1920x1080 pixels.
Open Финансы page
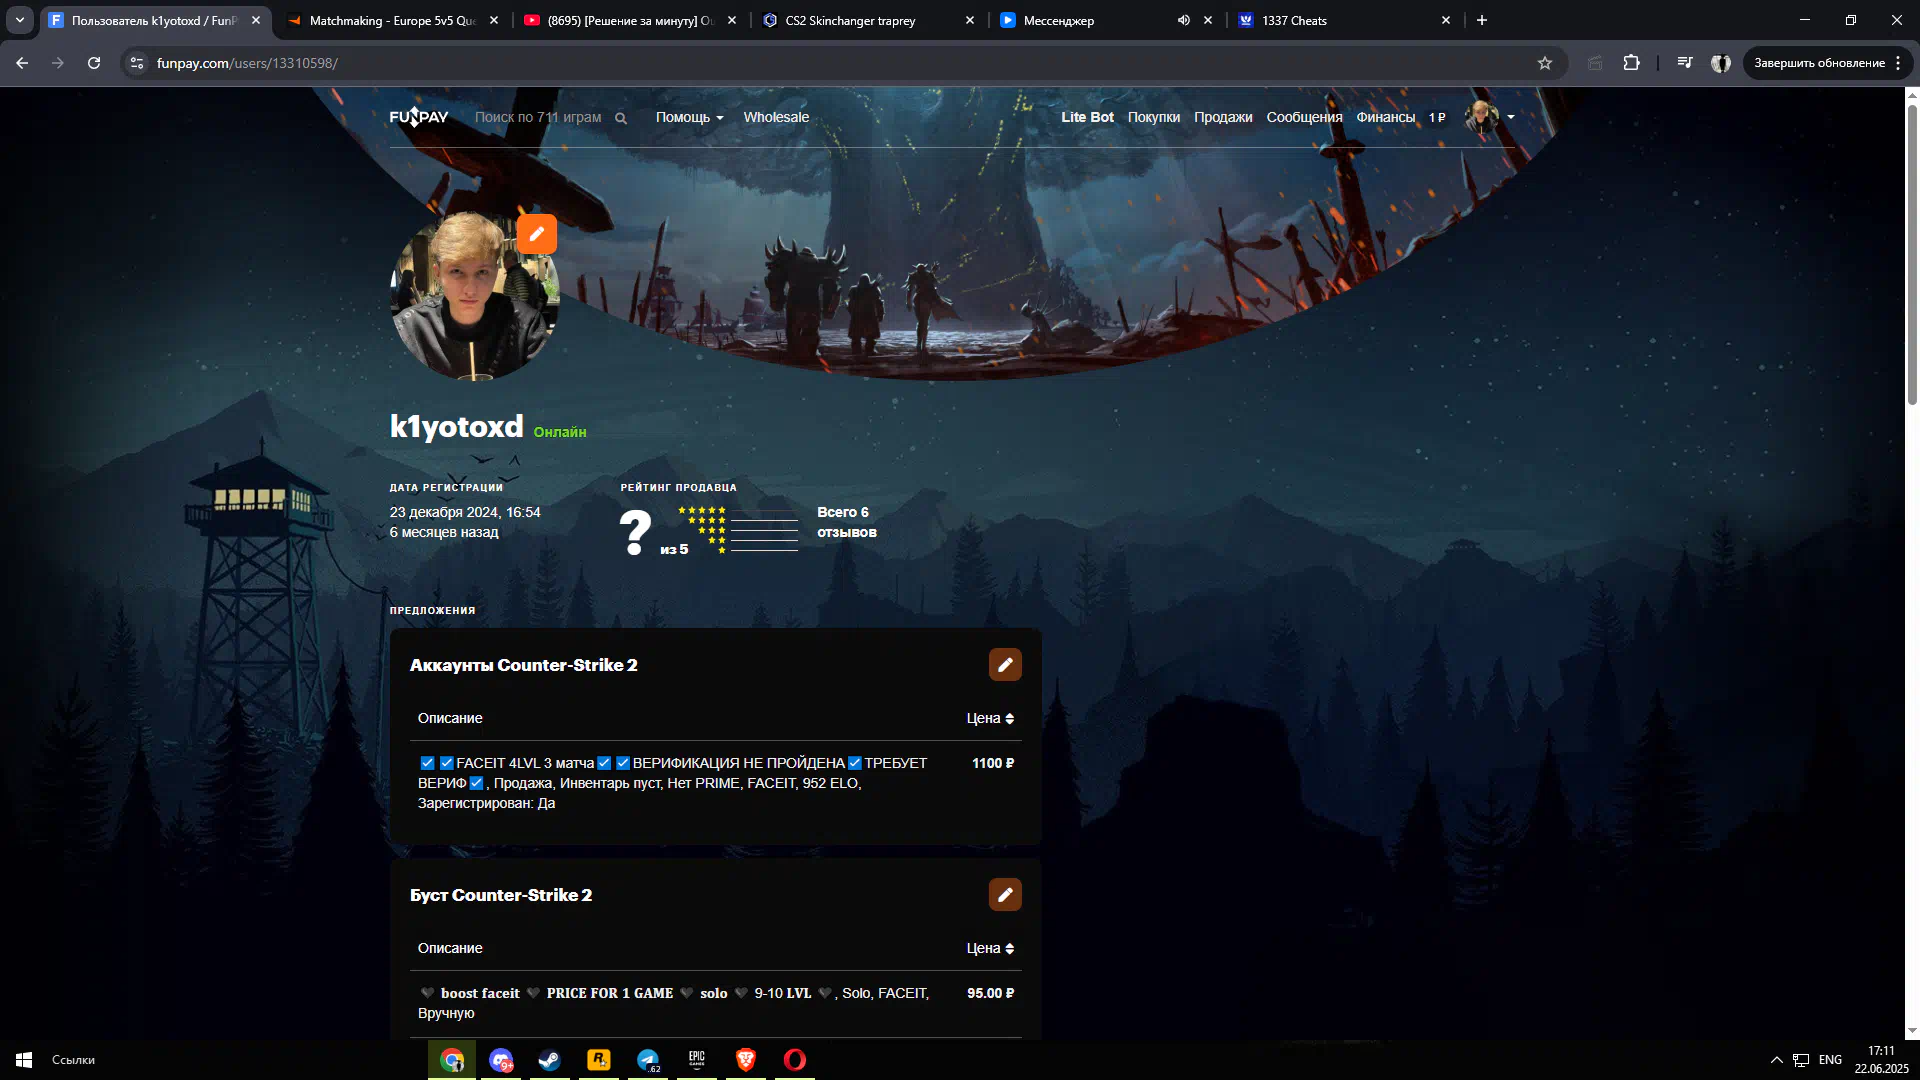coord(1385,117)
